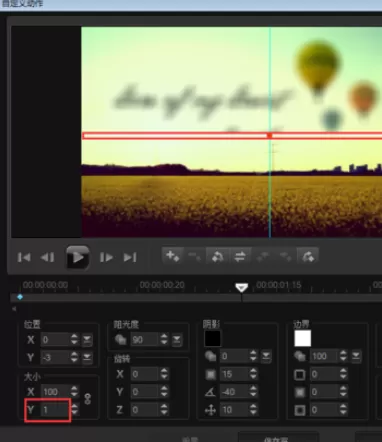Screen dimensions: 382x442
Task: Open the Position Y ease option button
Action: (87, 358)
